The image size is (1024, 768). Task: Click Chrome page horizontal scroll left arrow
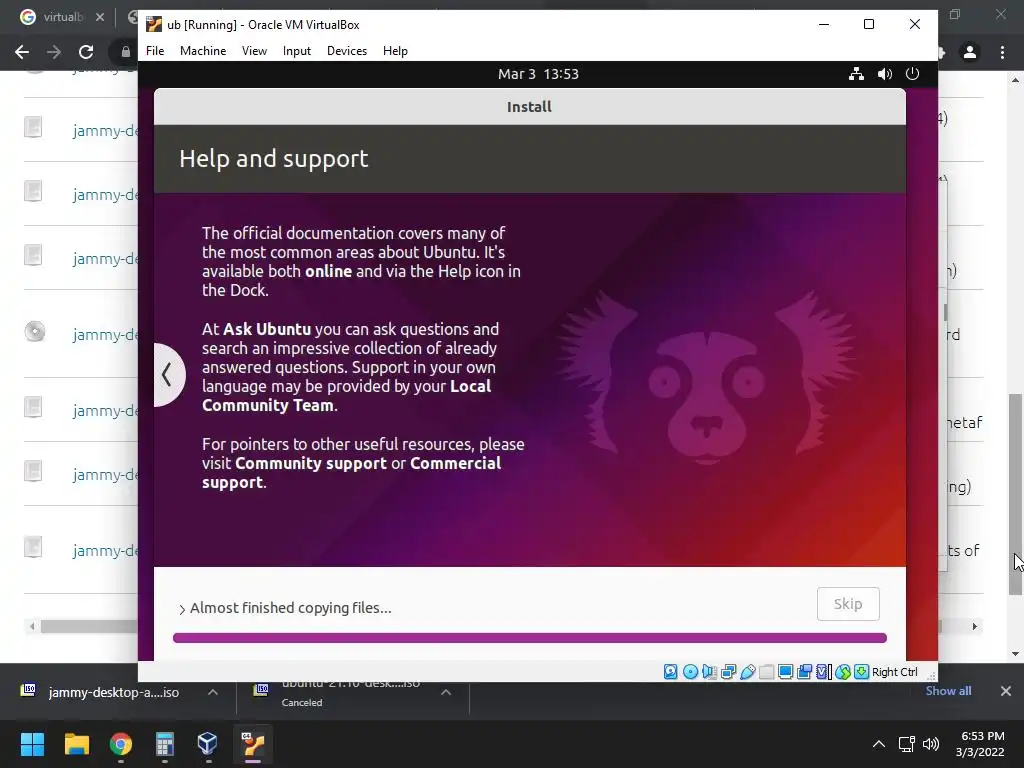(32, 626)
